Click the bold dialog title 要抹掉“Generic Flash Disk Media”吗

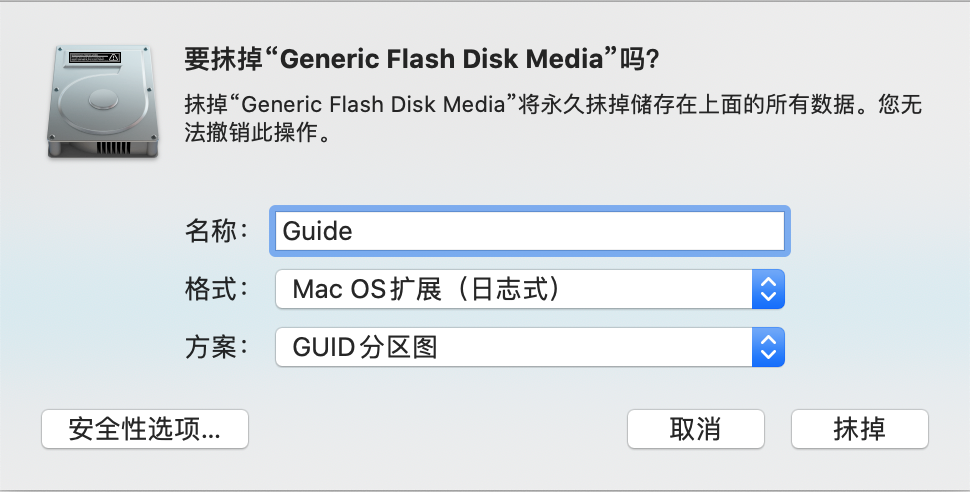tap(422, 59)
